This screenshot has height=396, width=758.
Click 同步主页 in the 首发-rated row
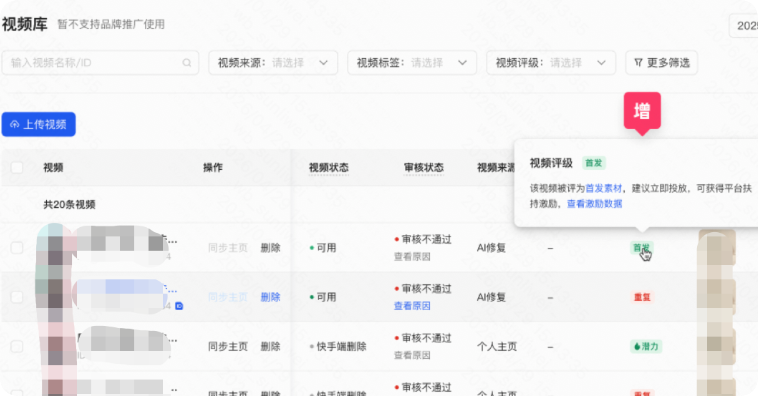pos(228,248)
